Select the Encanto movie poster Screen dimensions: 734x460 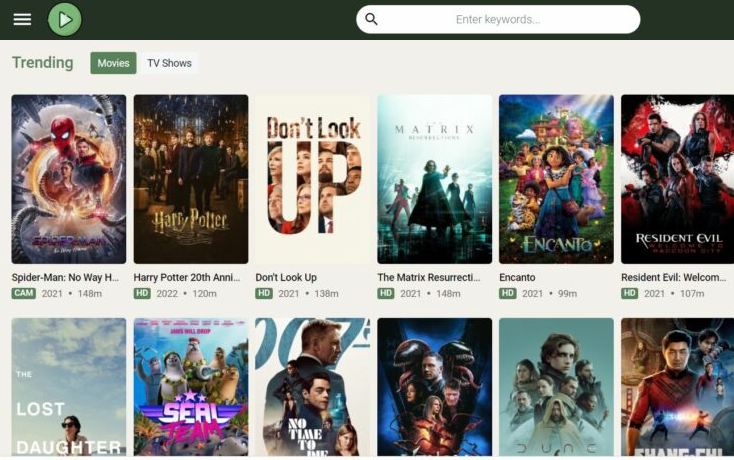click(x=556, y=179)
